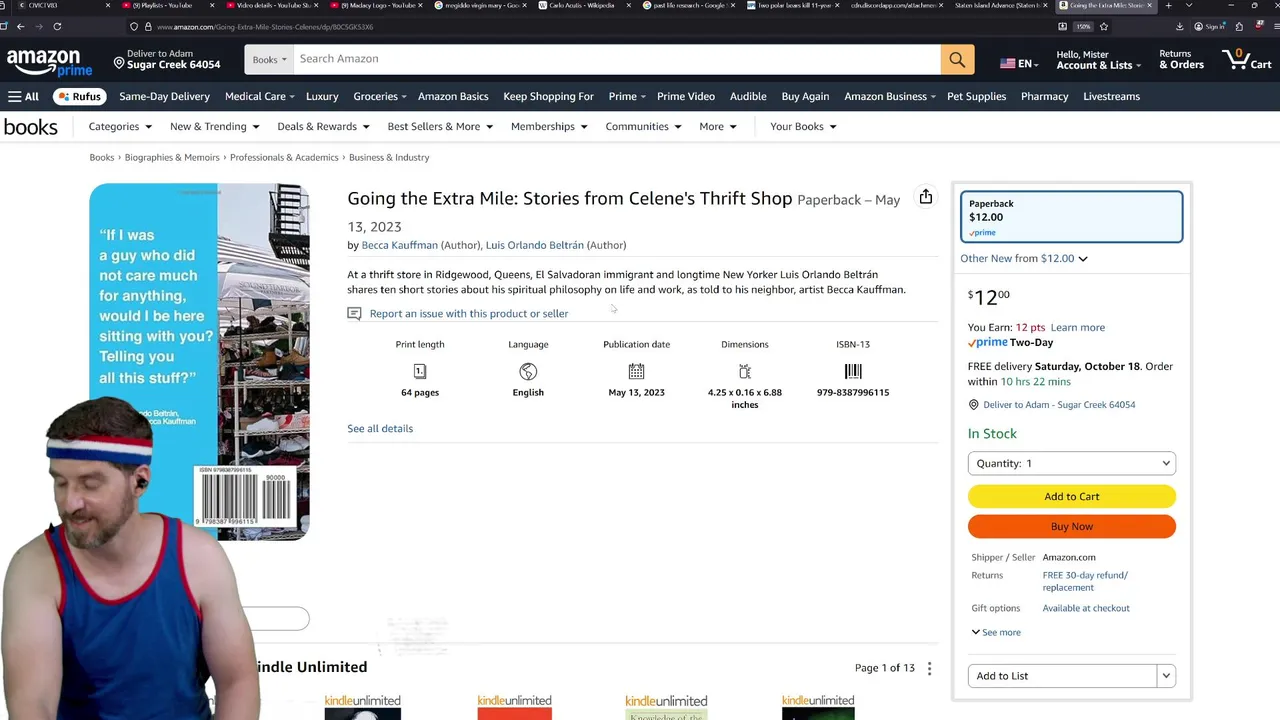
Task: Open Audible in nav bar
Action: 748,96
